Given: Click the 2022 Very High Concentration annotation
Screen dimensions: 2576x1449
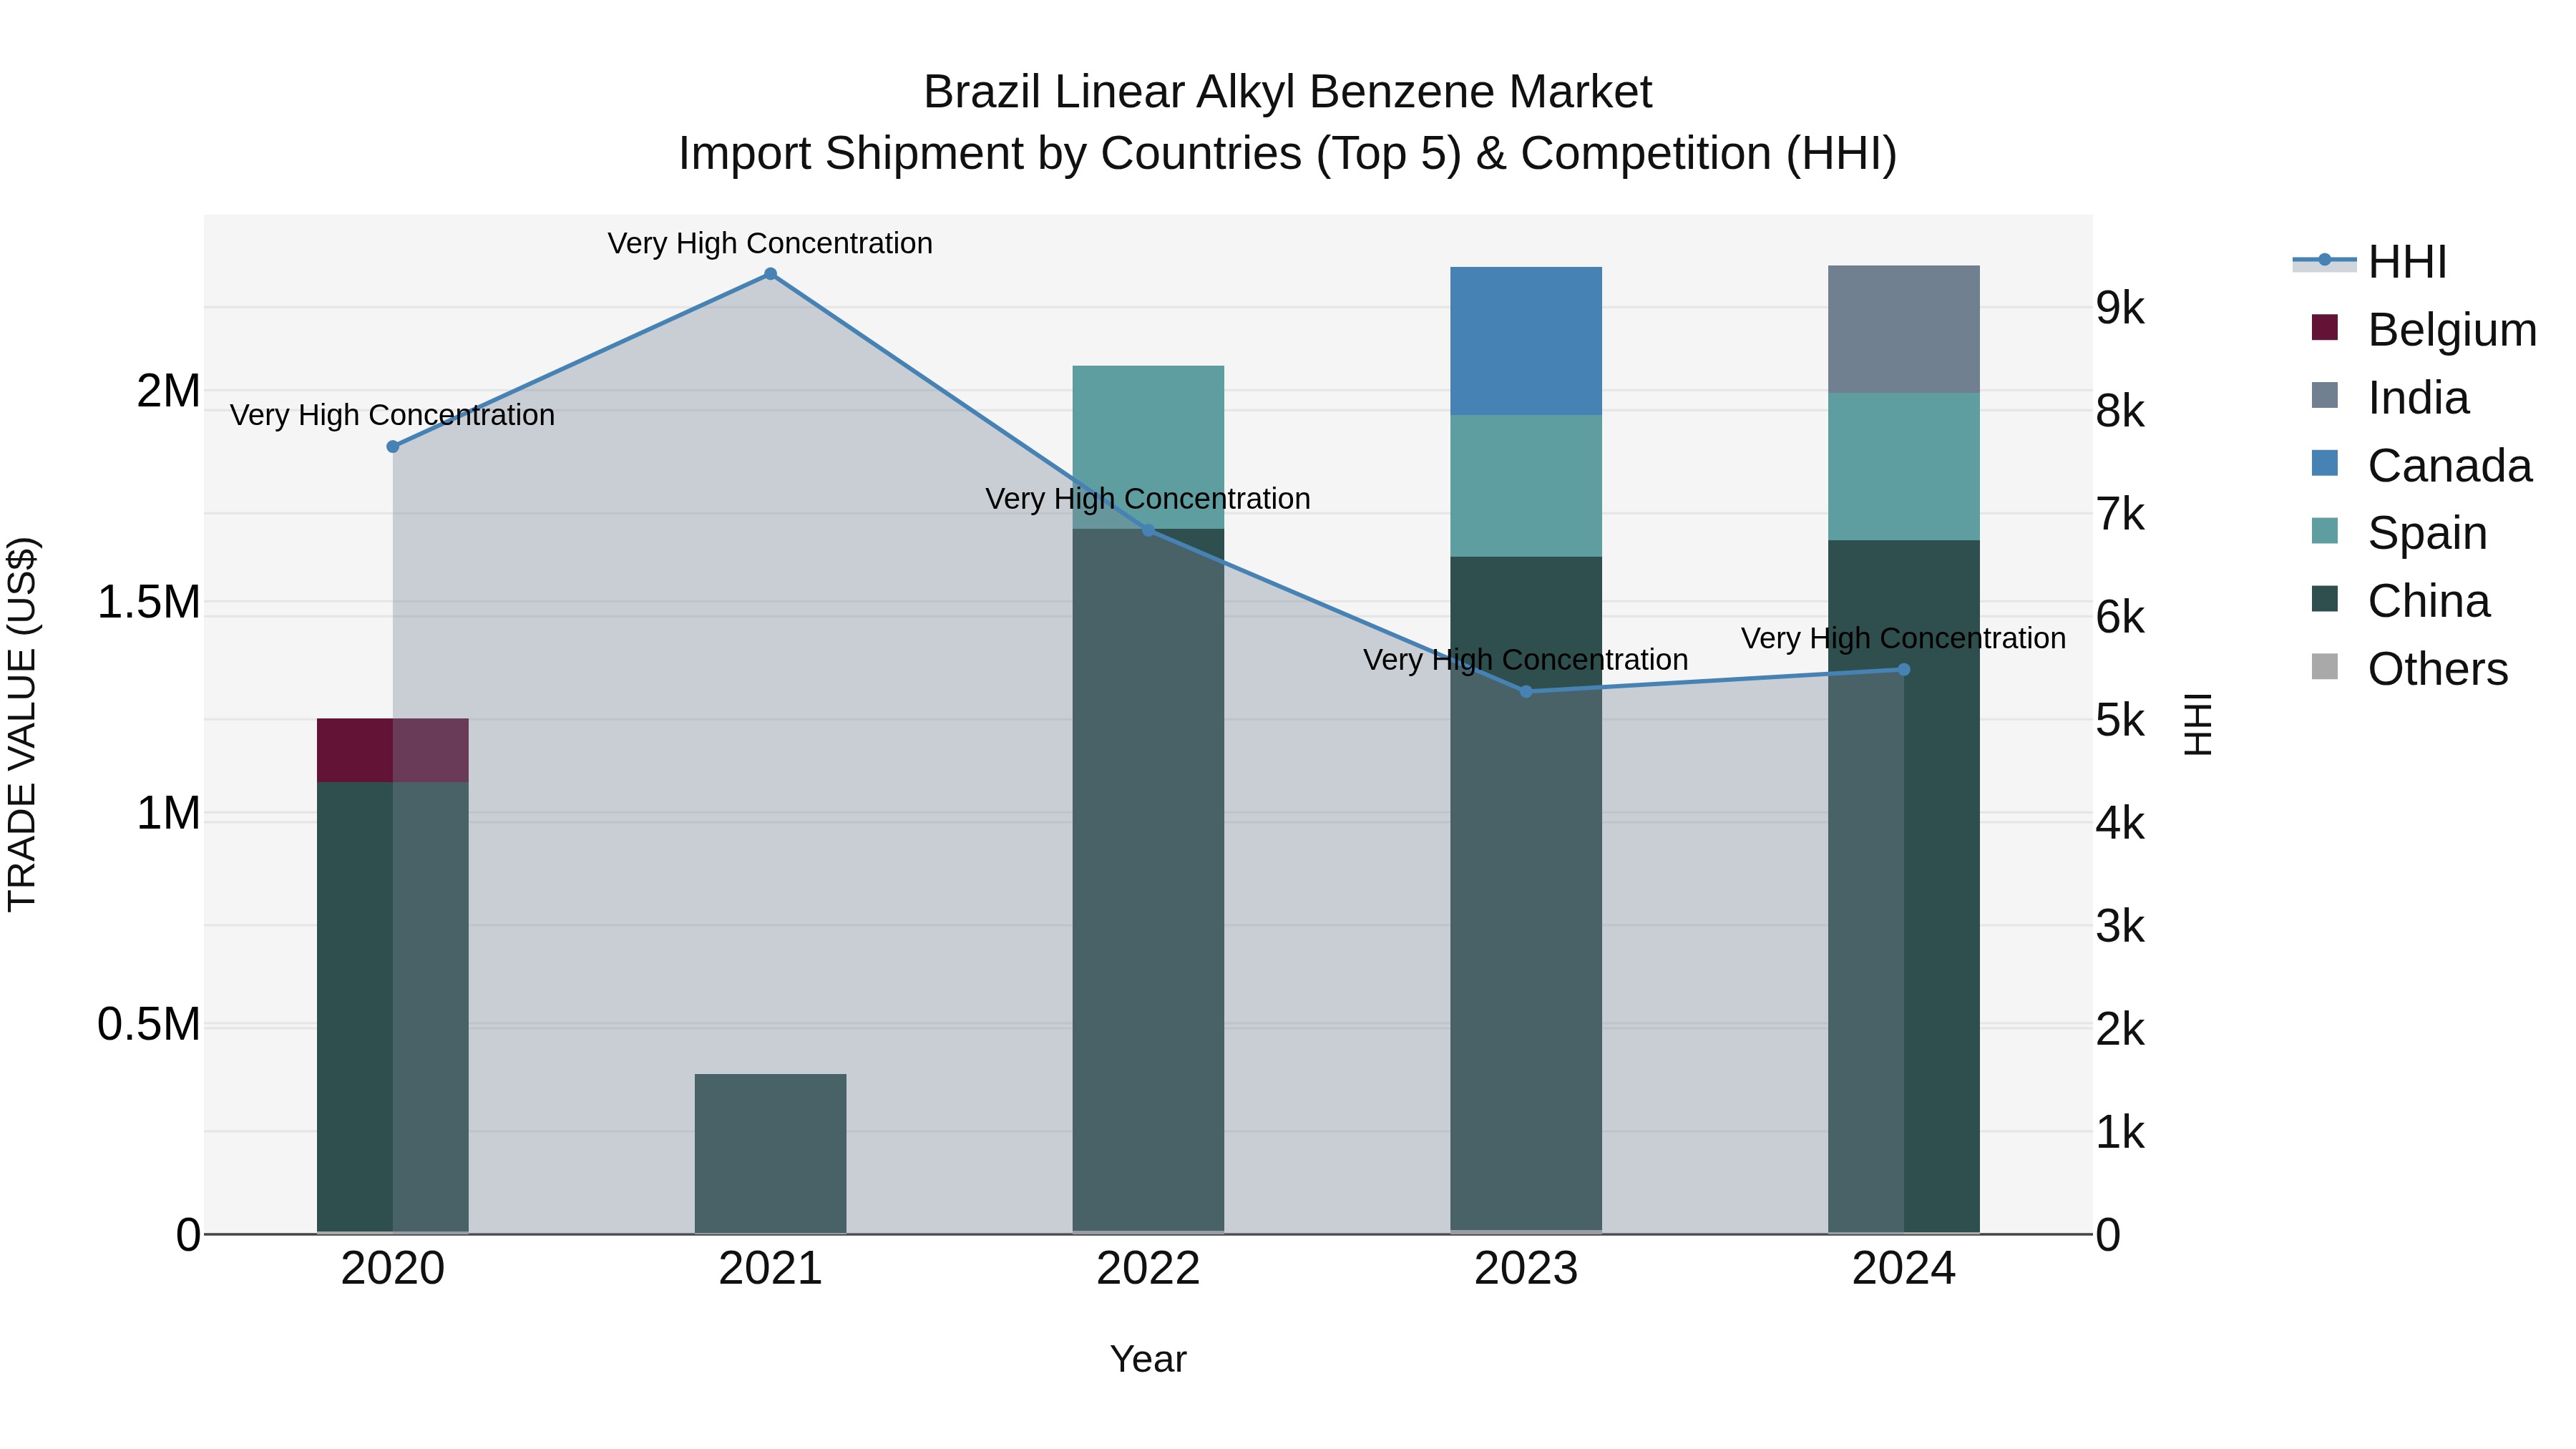Looking at the screenshot, I should [x=1148, y=498].
